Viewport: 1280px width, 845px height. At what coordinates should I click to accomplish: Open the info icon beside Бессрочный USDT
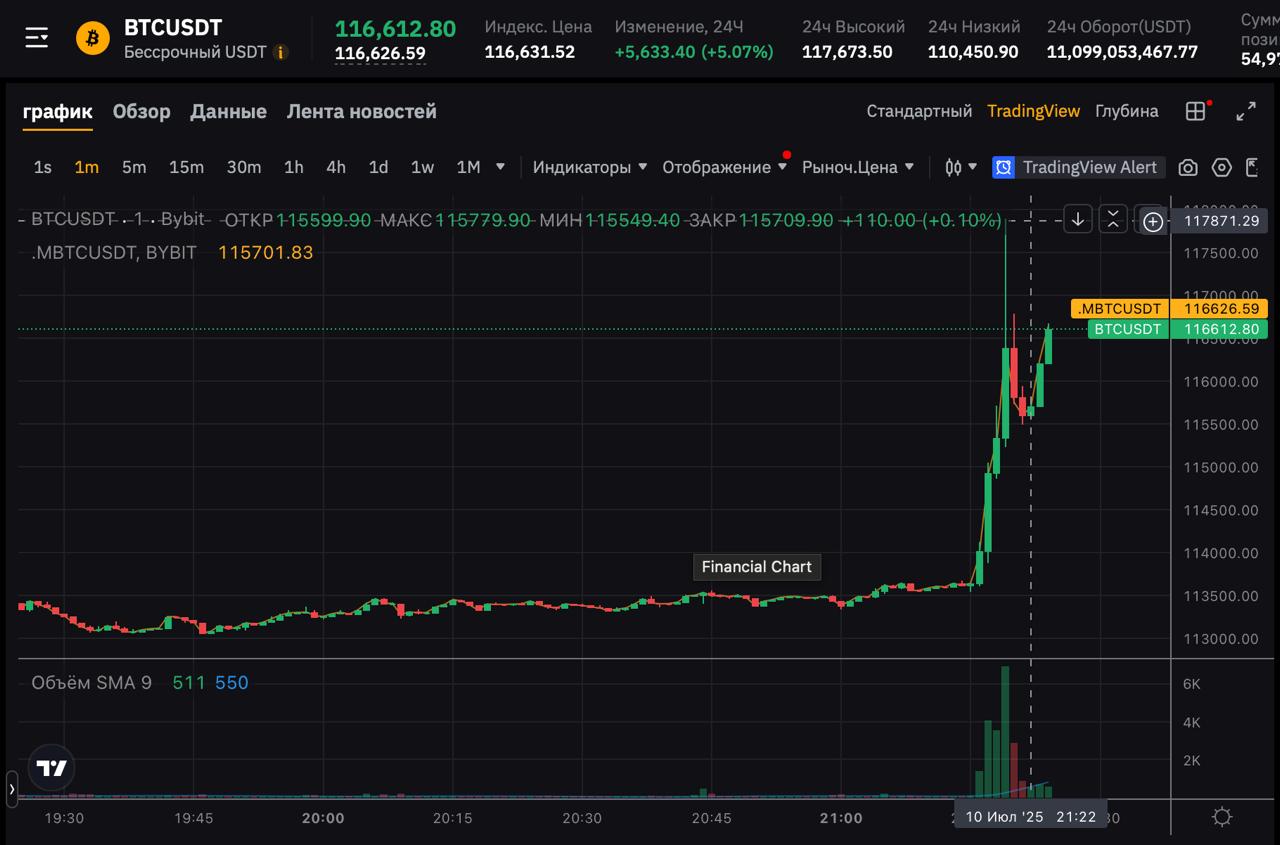click(281, 52)
